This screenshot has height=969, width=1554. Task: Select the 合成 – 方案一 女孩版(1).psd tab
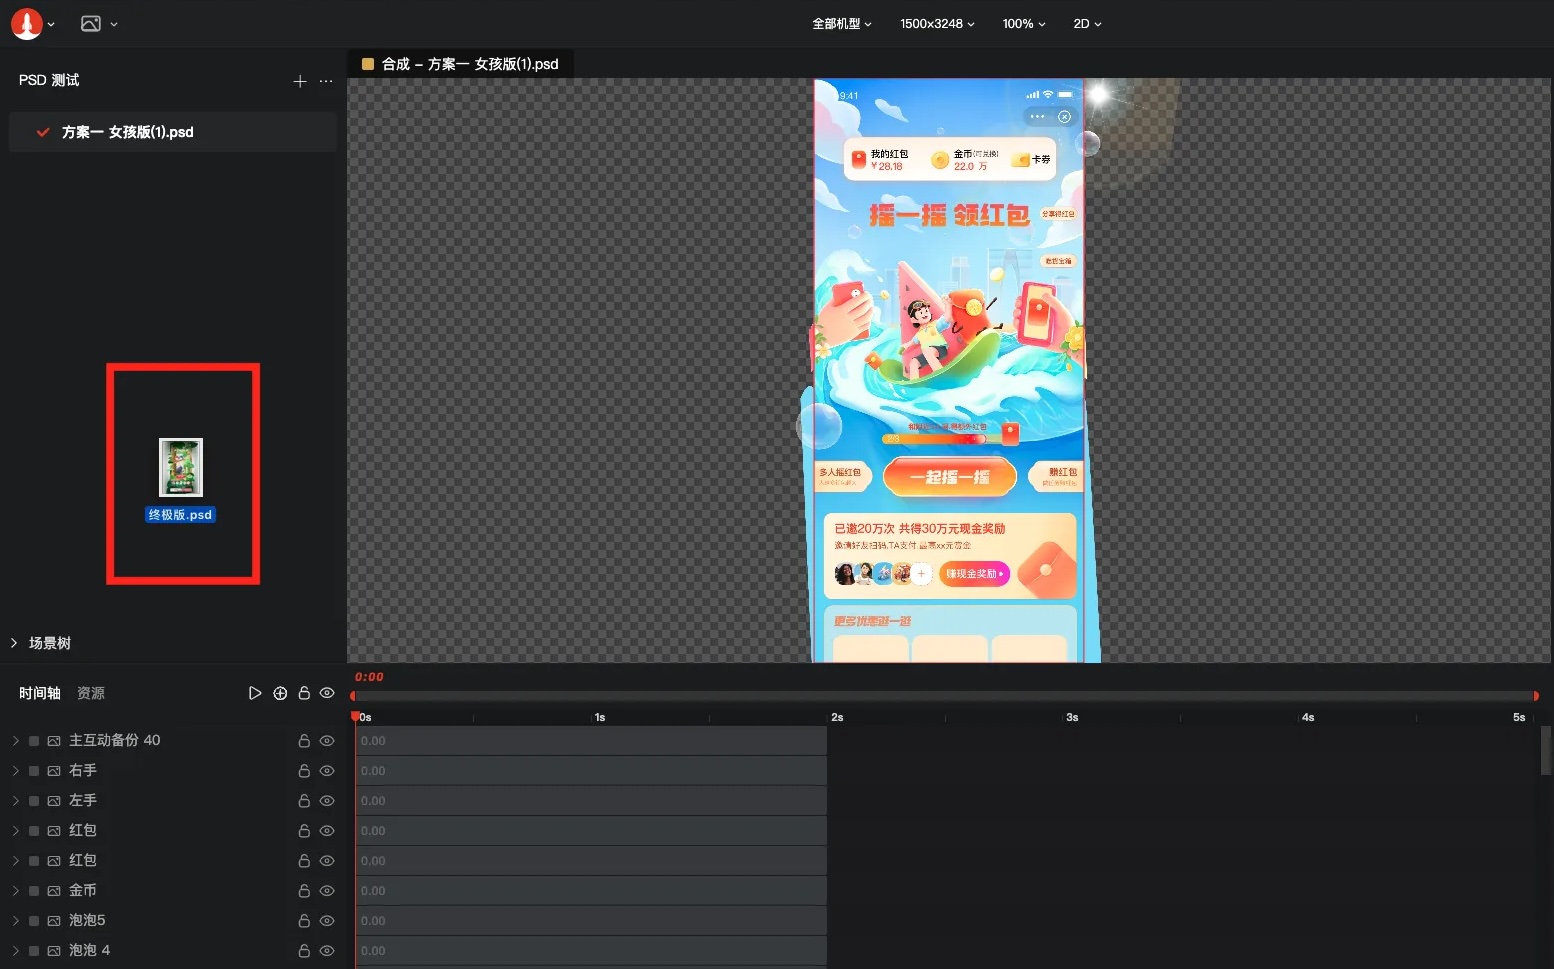[461, 64]
